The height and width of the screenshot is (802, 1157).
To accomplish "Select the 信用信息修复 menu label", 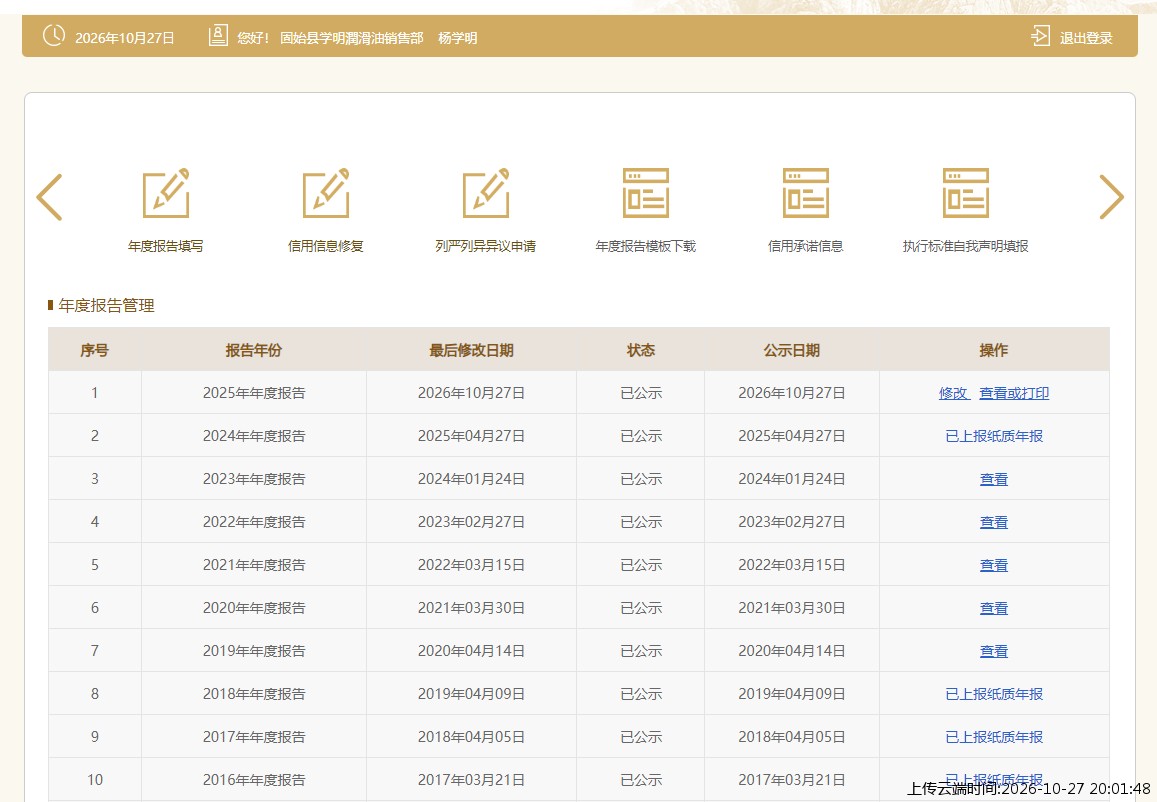I will [x=326, y=246].
